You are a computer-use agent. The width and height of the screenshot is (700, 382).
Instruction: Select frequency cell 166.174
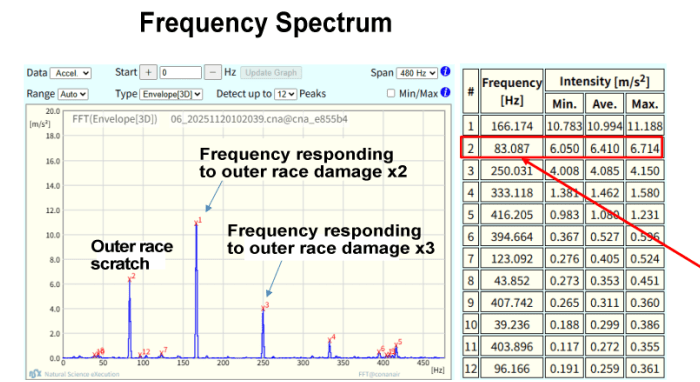tap(512, 126)
